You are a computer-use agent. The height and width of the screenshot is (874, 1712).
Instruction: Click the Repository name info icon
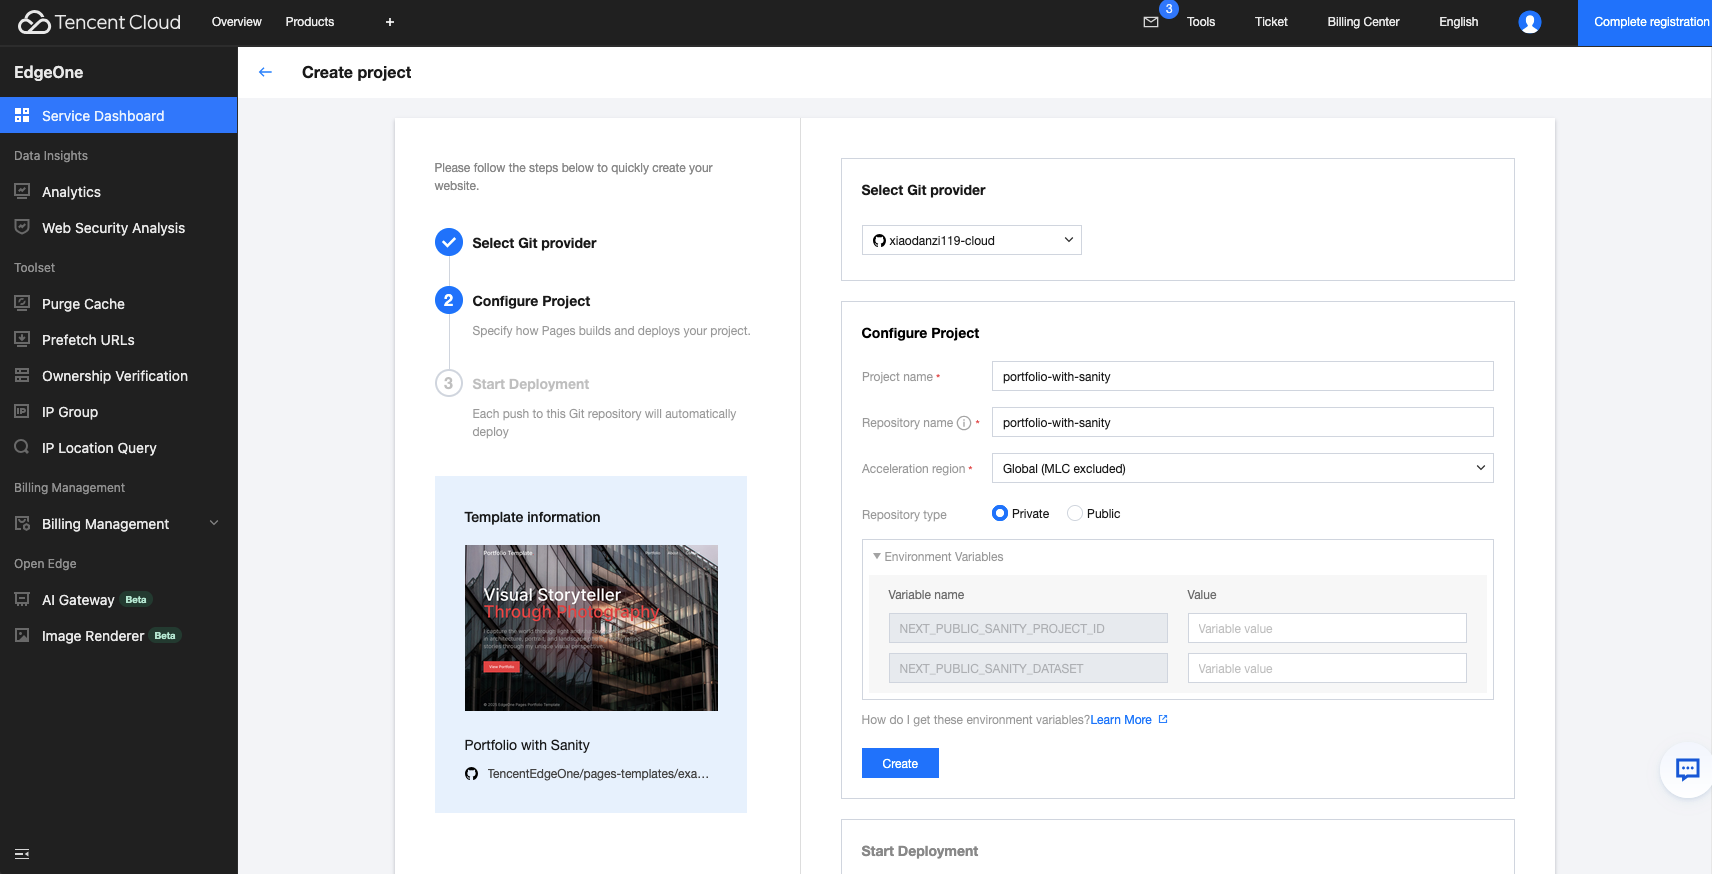point(964,423)
